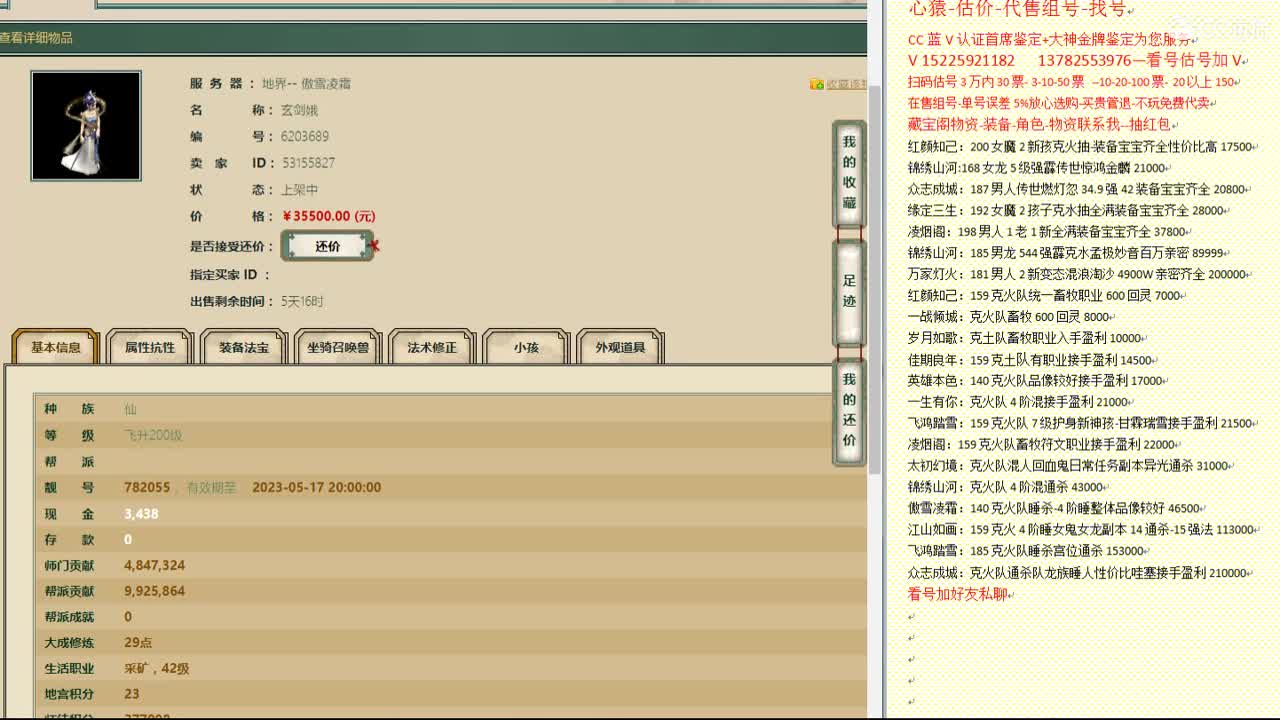This screenshot has height=720, width=1280.
Task: Click the 还价 bargain button
Action: tap(327, 246)
